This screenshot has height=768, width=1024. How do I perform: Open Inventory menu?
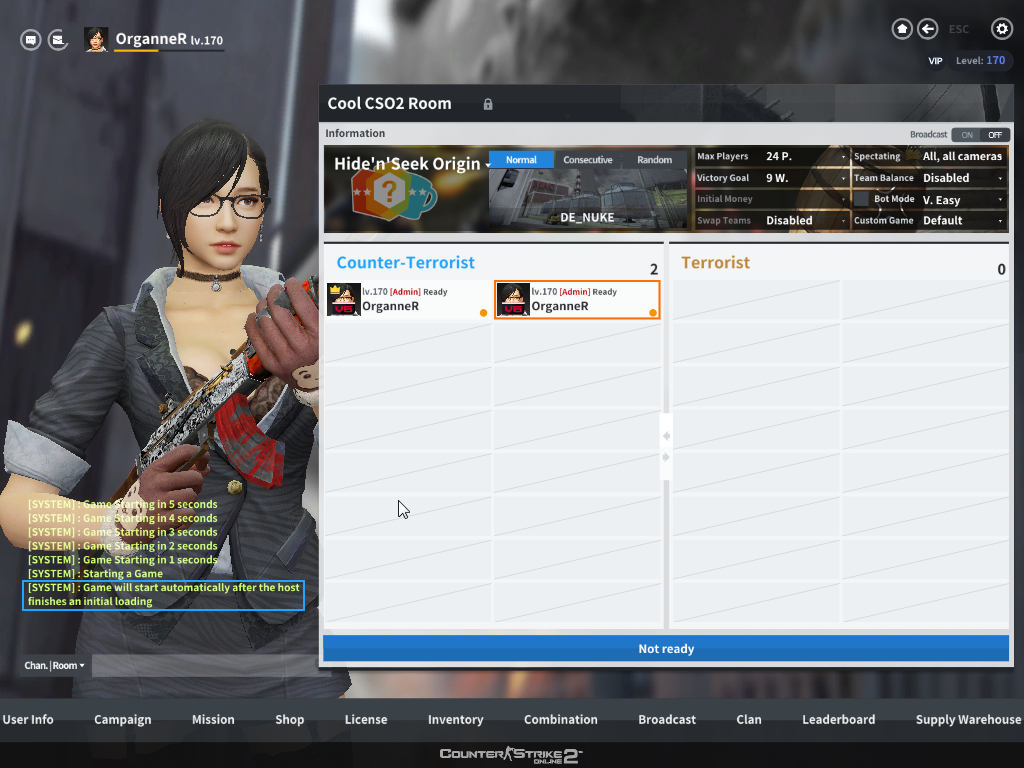click(x=455, y=720)
